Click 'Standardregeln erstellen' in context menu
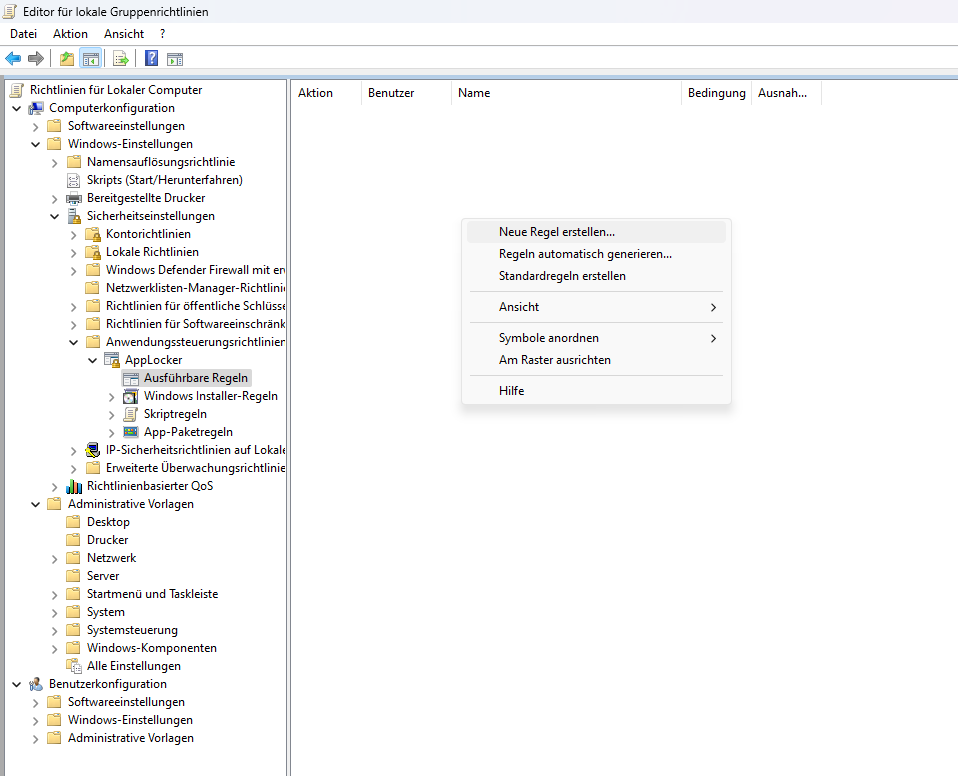Screen dimensions: 958x776 [x=562, y=276]
